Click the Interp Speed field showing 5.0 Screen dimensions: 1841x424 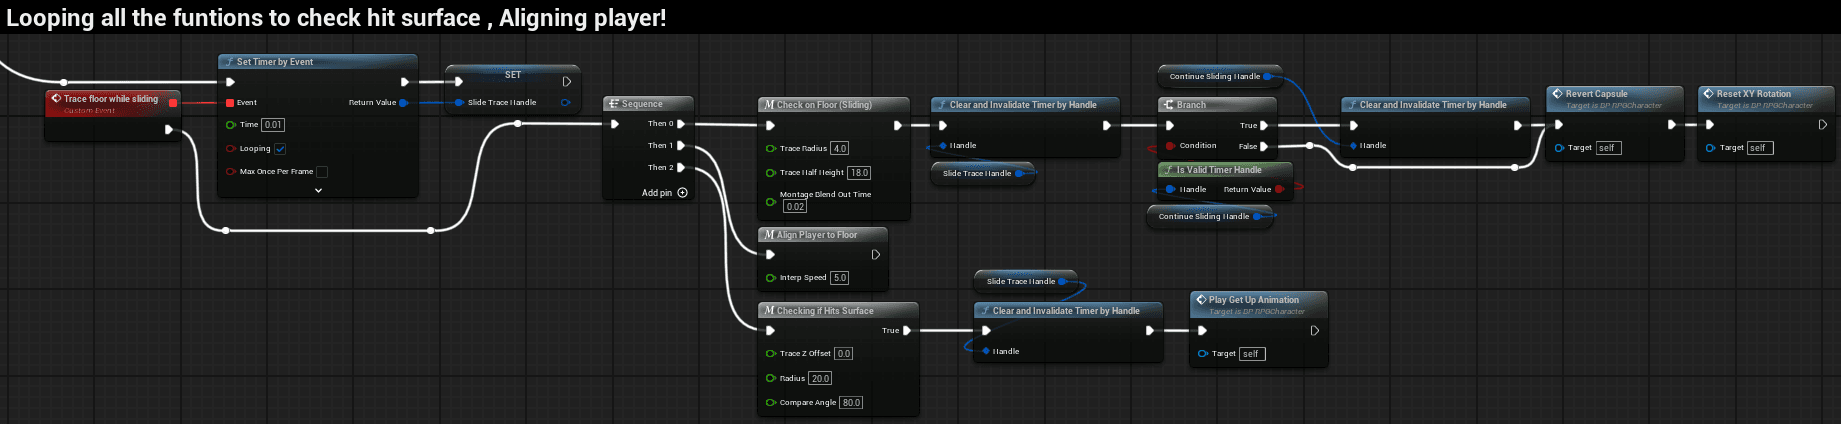point(839,278)
